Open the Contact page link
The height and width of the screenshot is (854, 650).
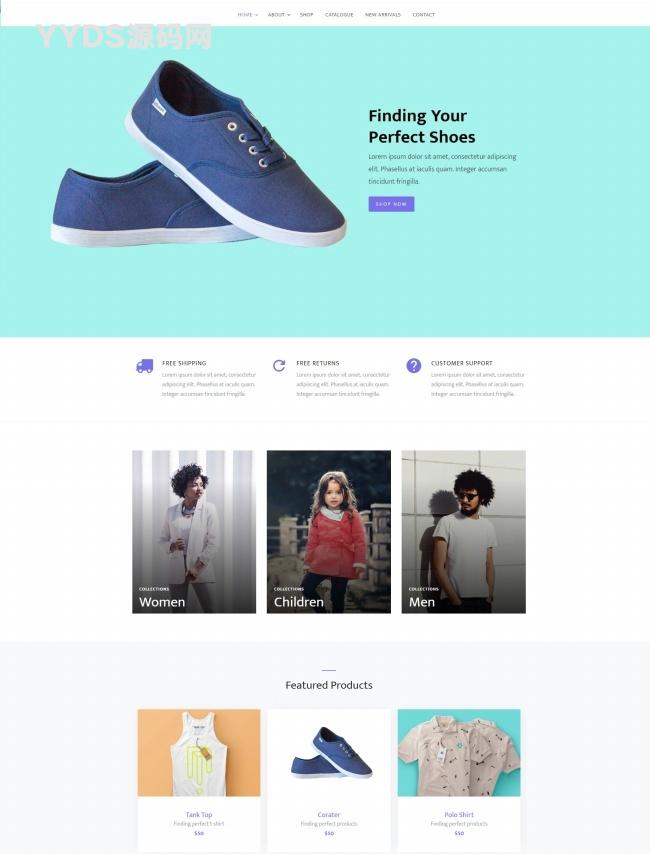pos(423,15)
